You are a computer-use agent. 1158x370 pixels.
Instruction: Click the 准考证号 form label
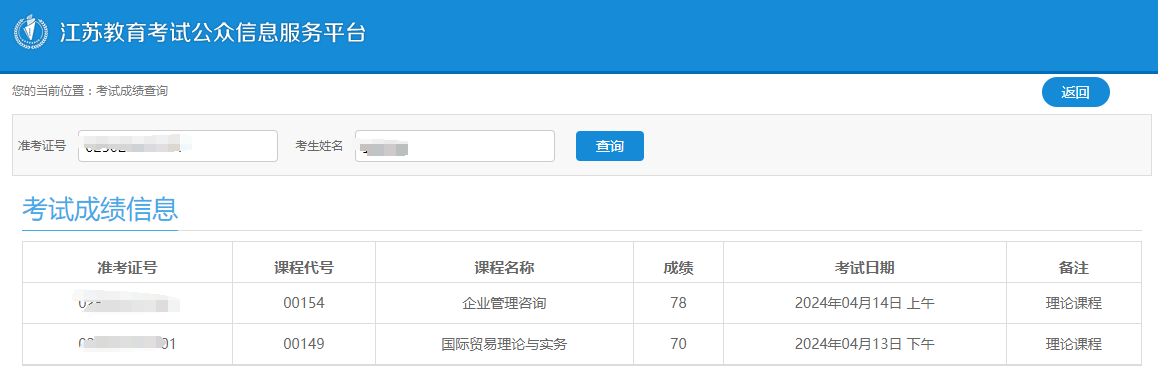pyautogui.click(x=42, y=145)
